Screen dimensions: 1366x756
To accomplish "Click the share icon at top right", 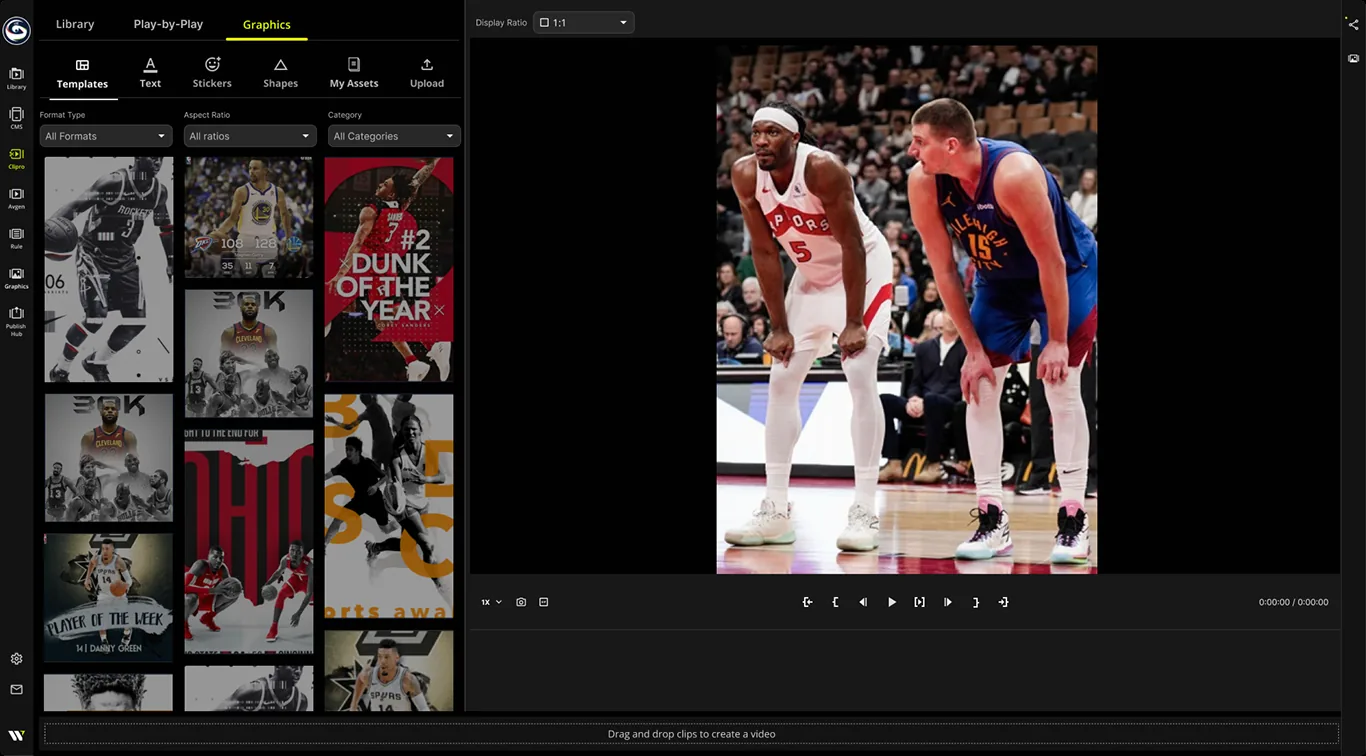I will [x=1353, y=24].
